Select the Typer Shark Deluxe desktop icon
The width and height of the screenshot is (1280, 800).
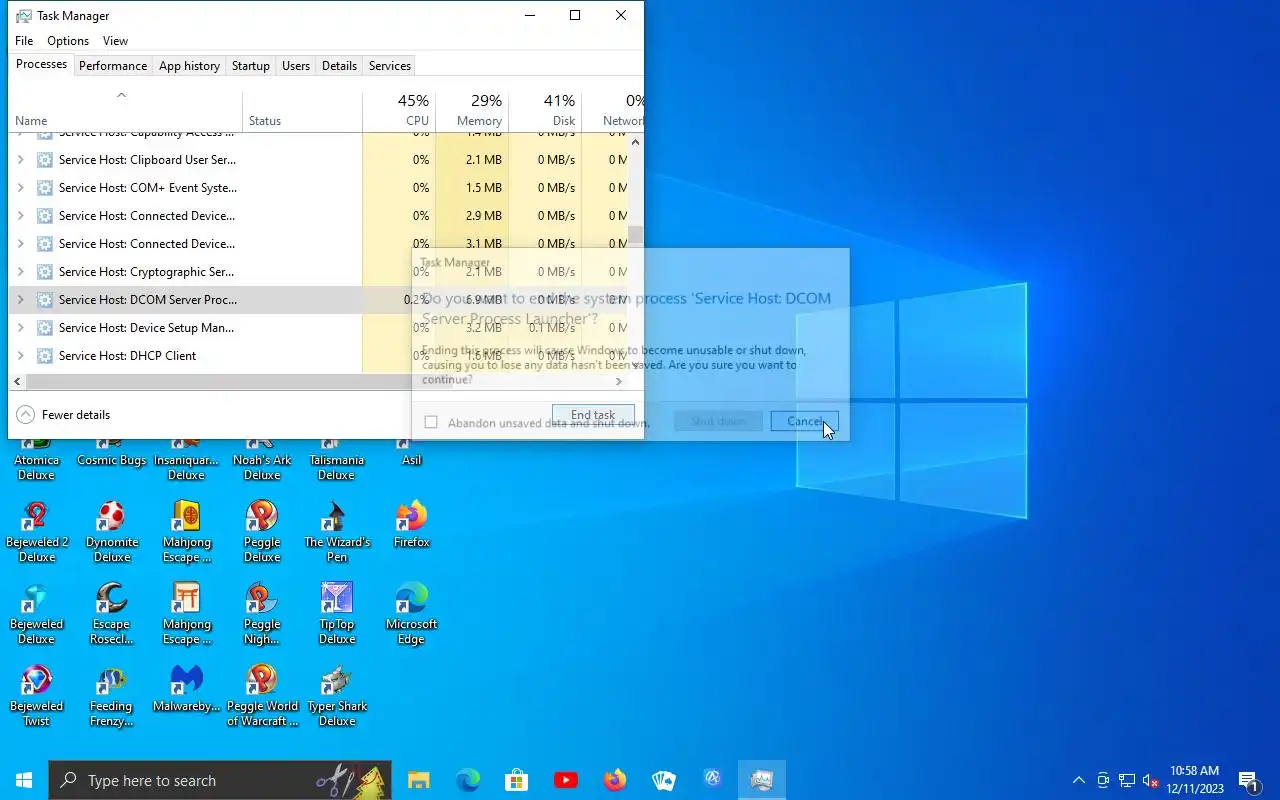[x=337, y=696]
